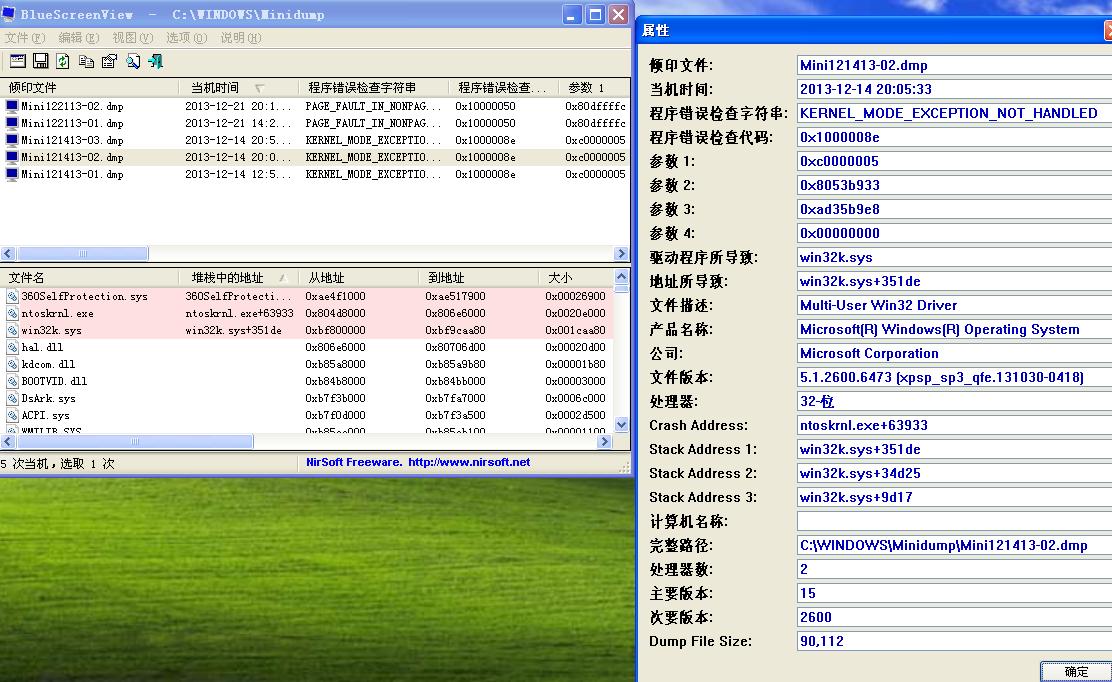The height and width of the screenshot is (682, 1112).
Task: Open the 选项(O) menu
Action: pyautogui.click(x=187, y=38)
